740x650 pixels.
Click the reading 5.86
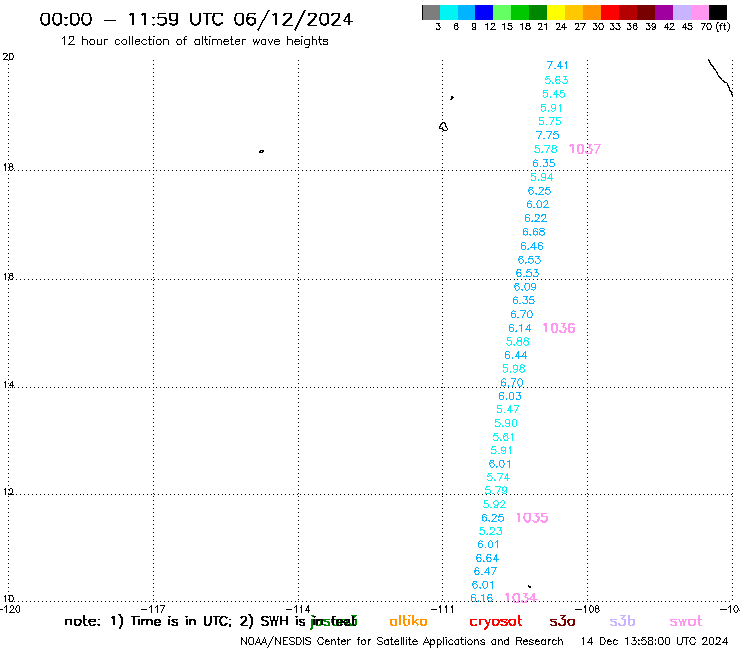tap(518, 341)
